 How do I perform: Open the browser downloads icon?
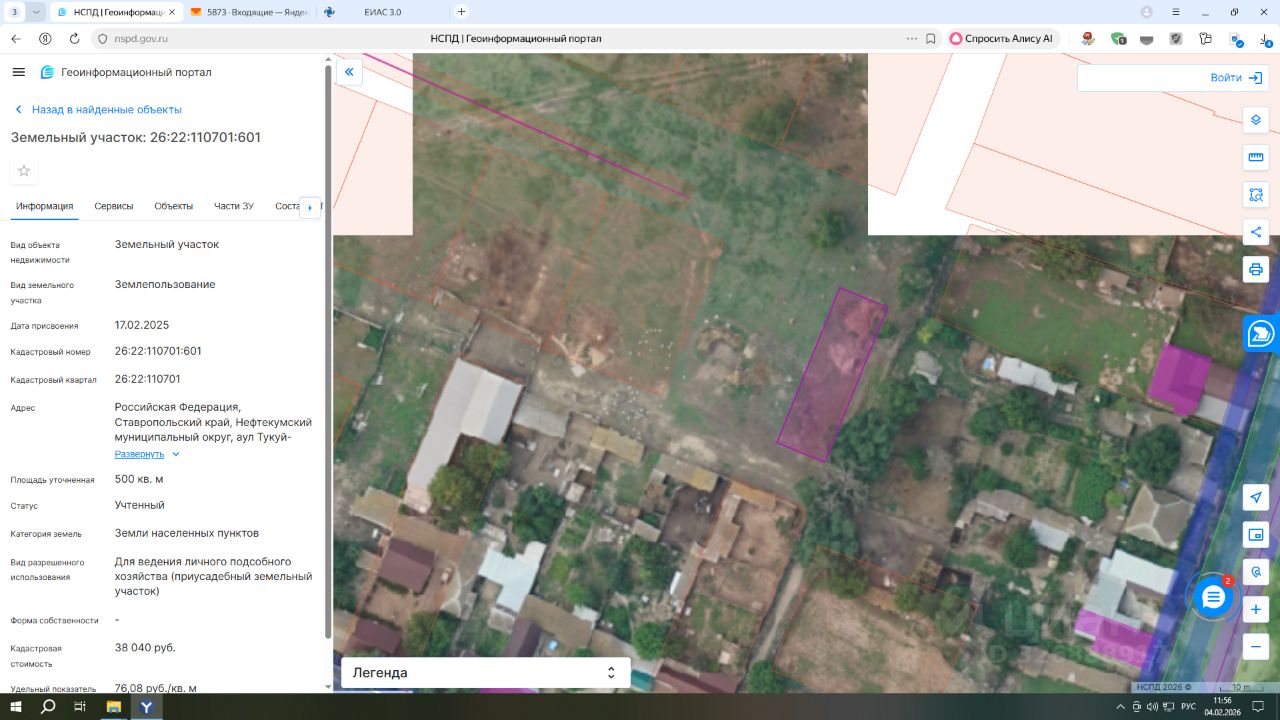[x=1263, y=39]
